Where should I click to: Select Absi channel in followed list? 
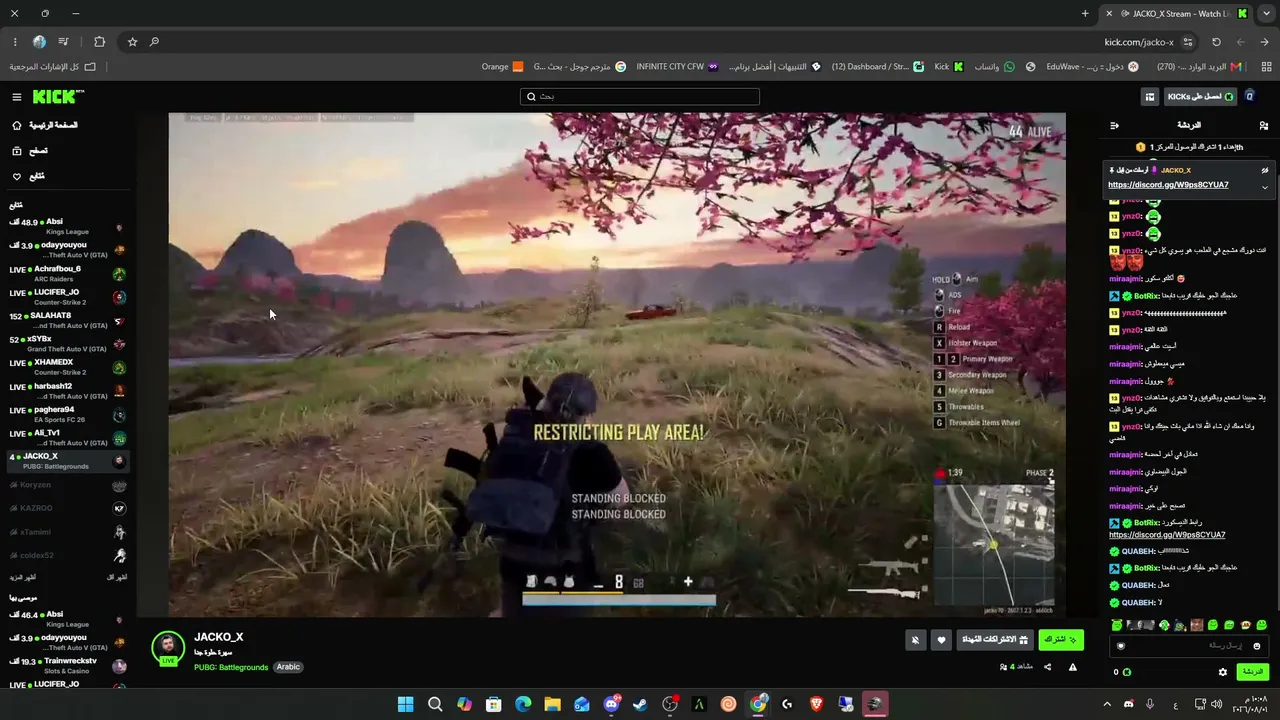click(67, 227)
